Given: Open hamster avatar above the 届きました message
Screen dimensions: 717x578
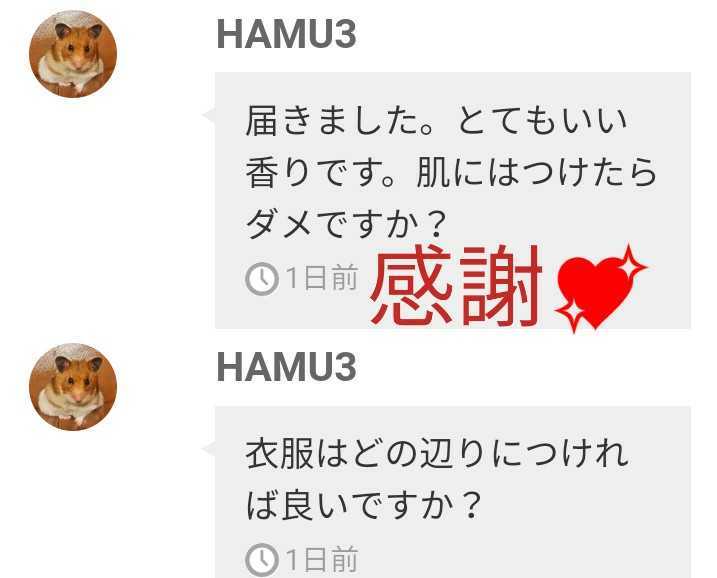Looking at the screenshot, I should pos(73,54).
